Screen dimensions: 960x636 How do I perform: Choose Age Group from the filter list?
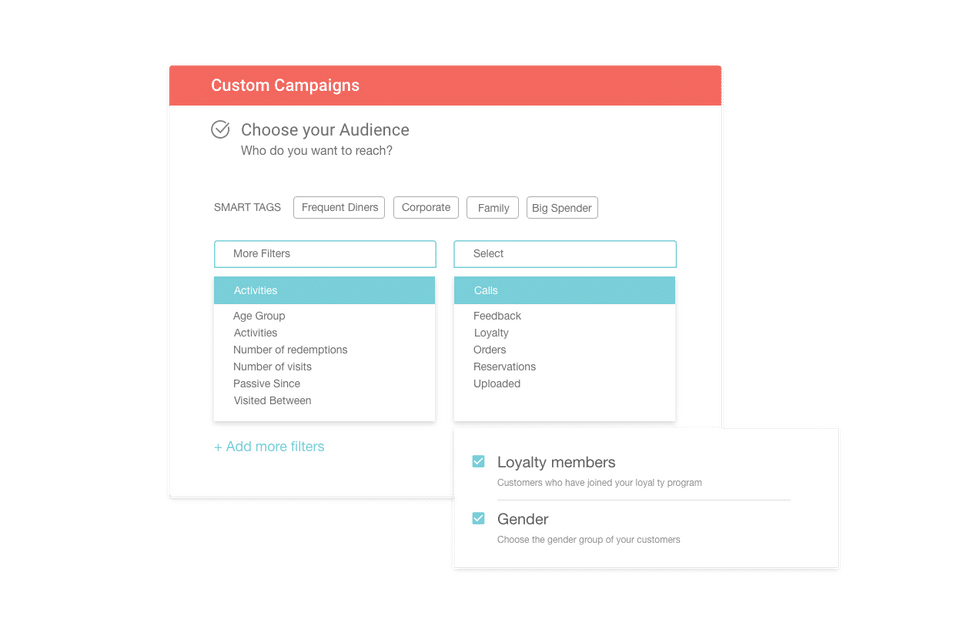(x=259, y=316)
